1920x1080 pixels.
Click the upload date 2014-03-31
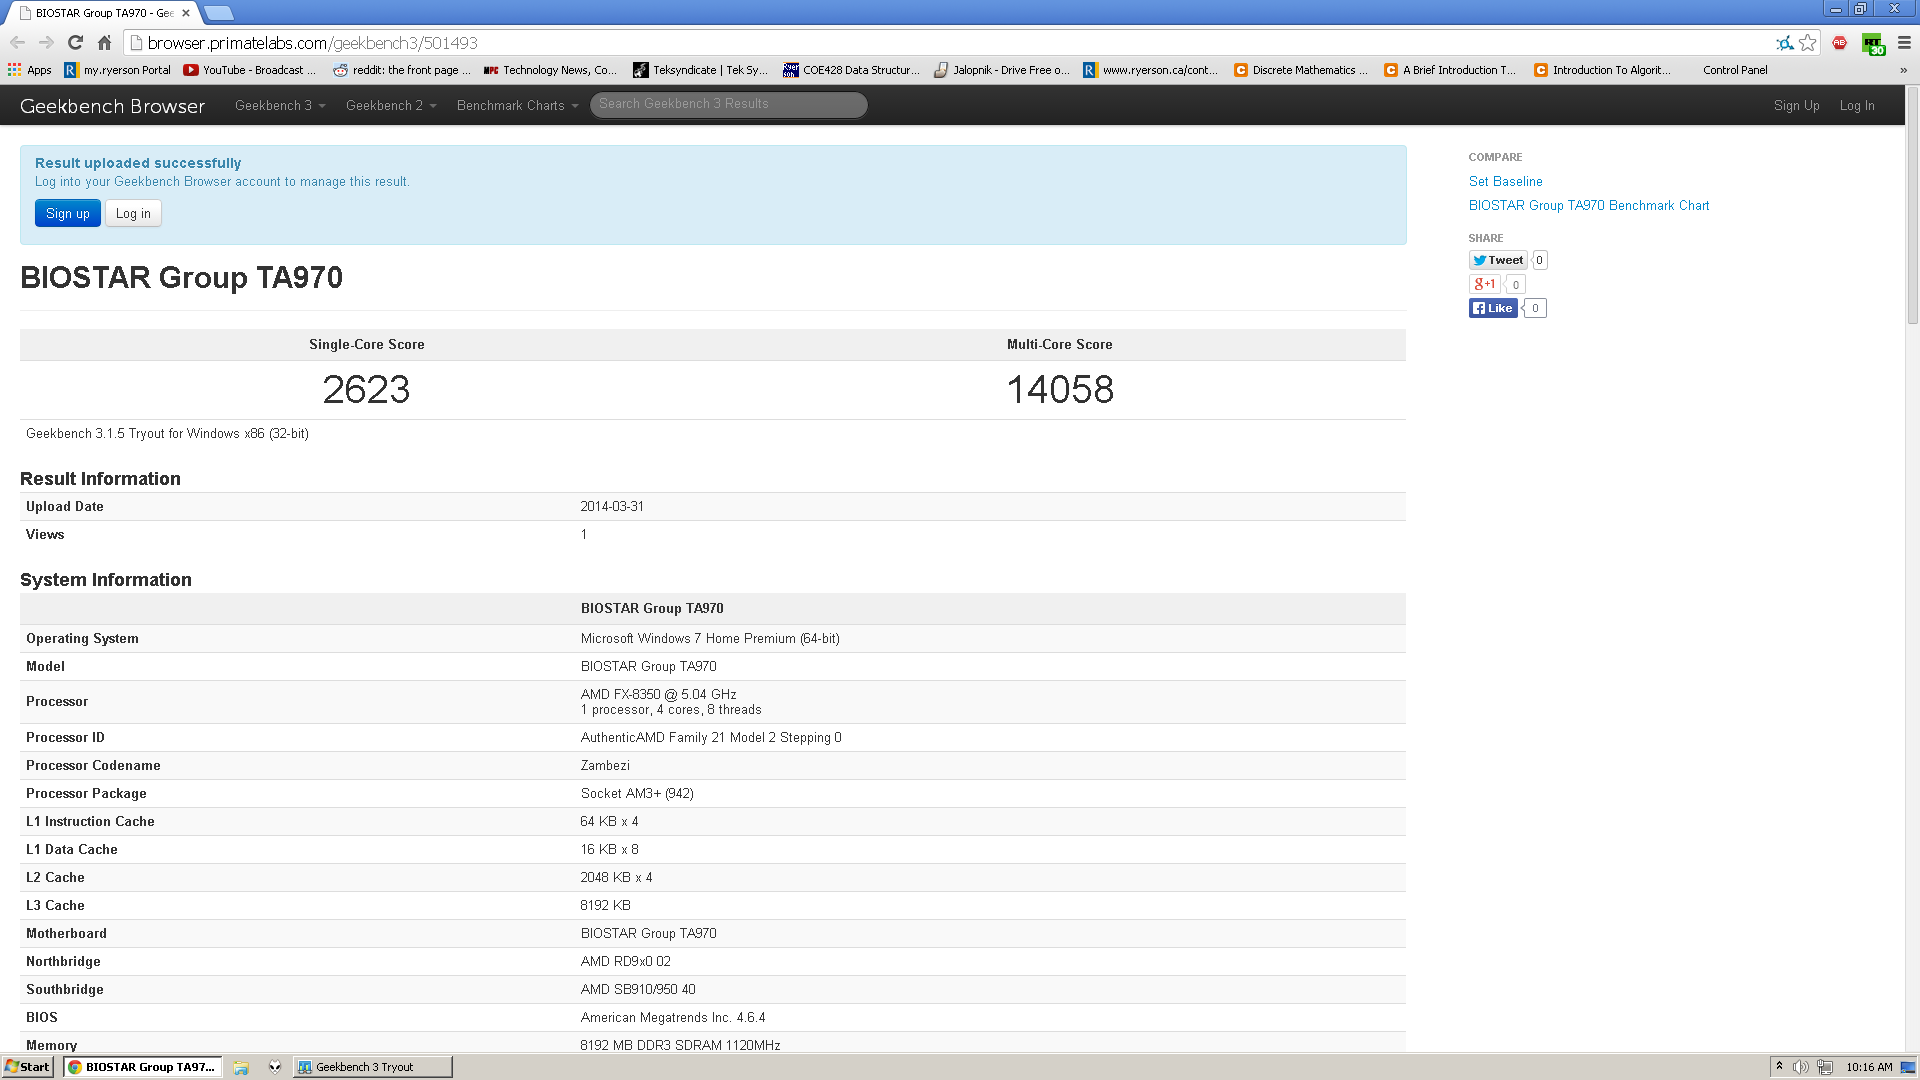coord(612,507)
